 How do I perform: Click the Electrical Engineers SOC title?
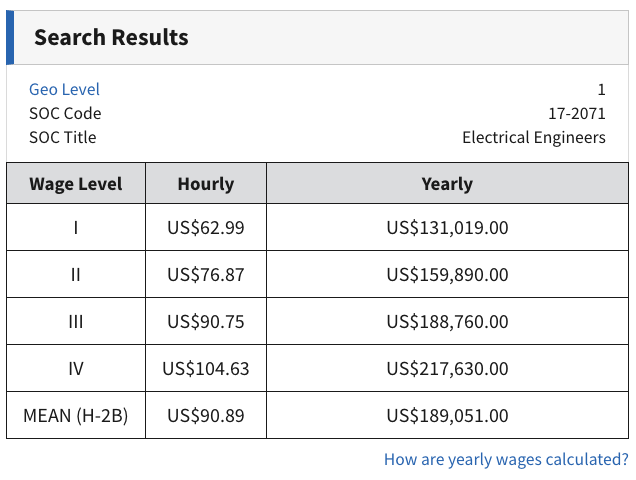pyautogui.click(x=533, y=138)
